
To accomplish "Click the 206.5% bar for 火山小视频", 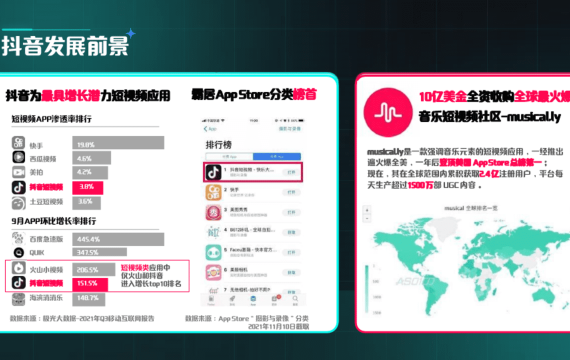I will pos(94,269).
